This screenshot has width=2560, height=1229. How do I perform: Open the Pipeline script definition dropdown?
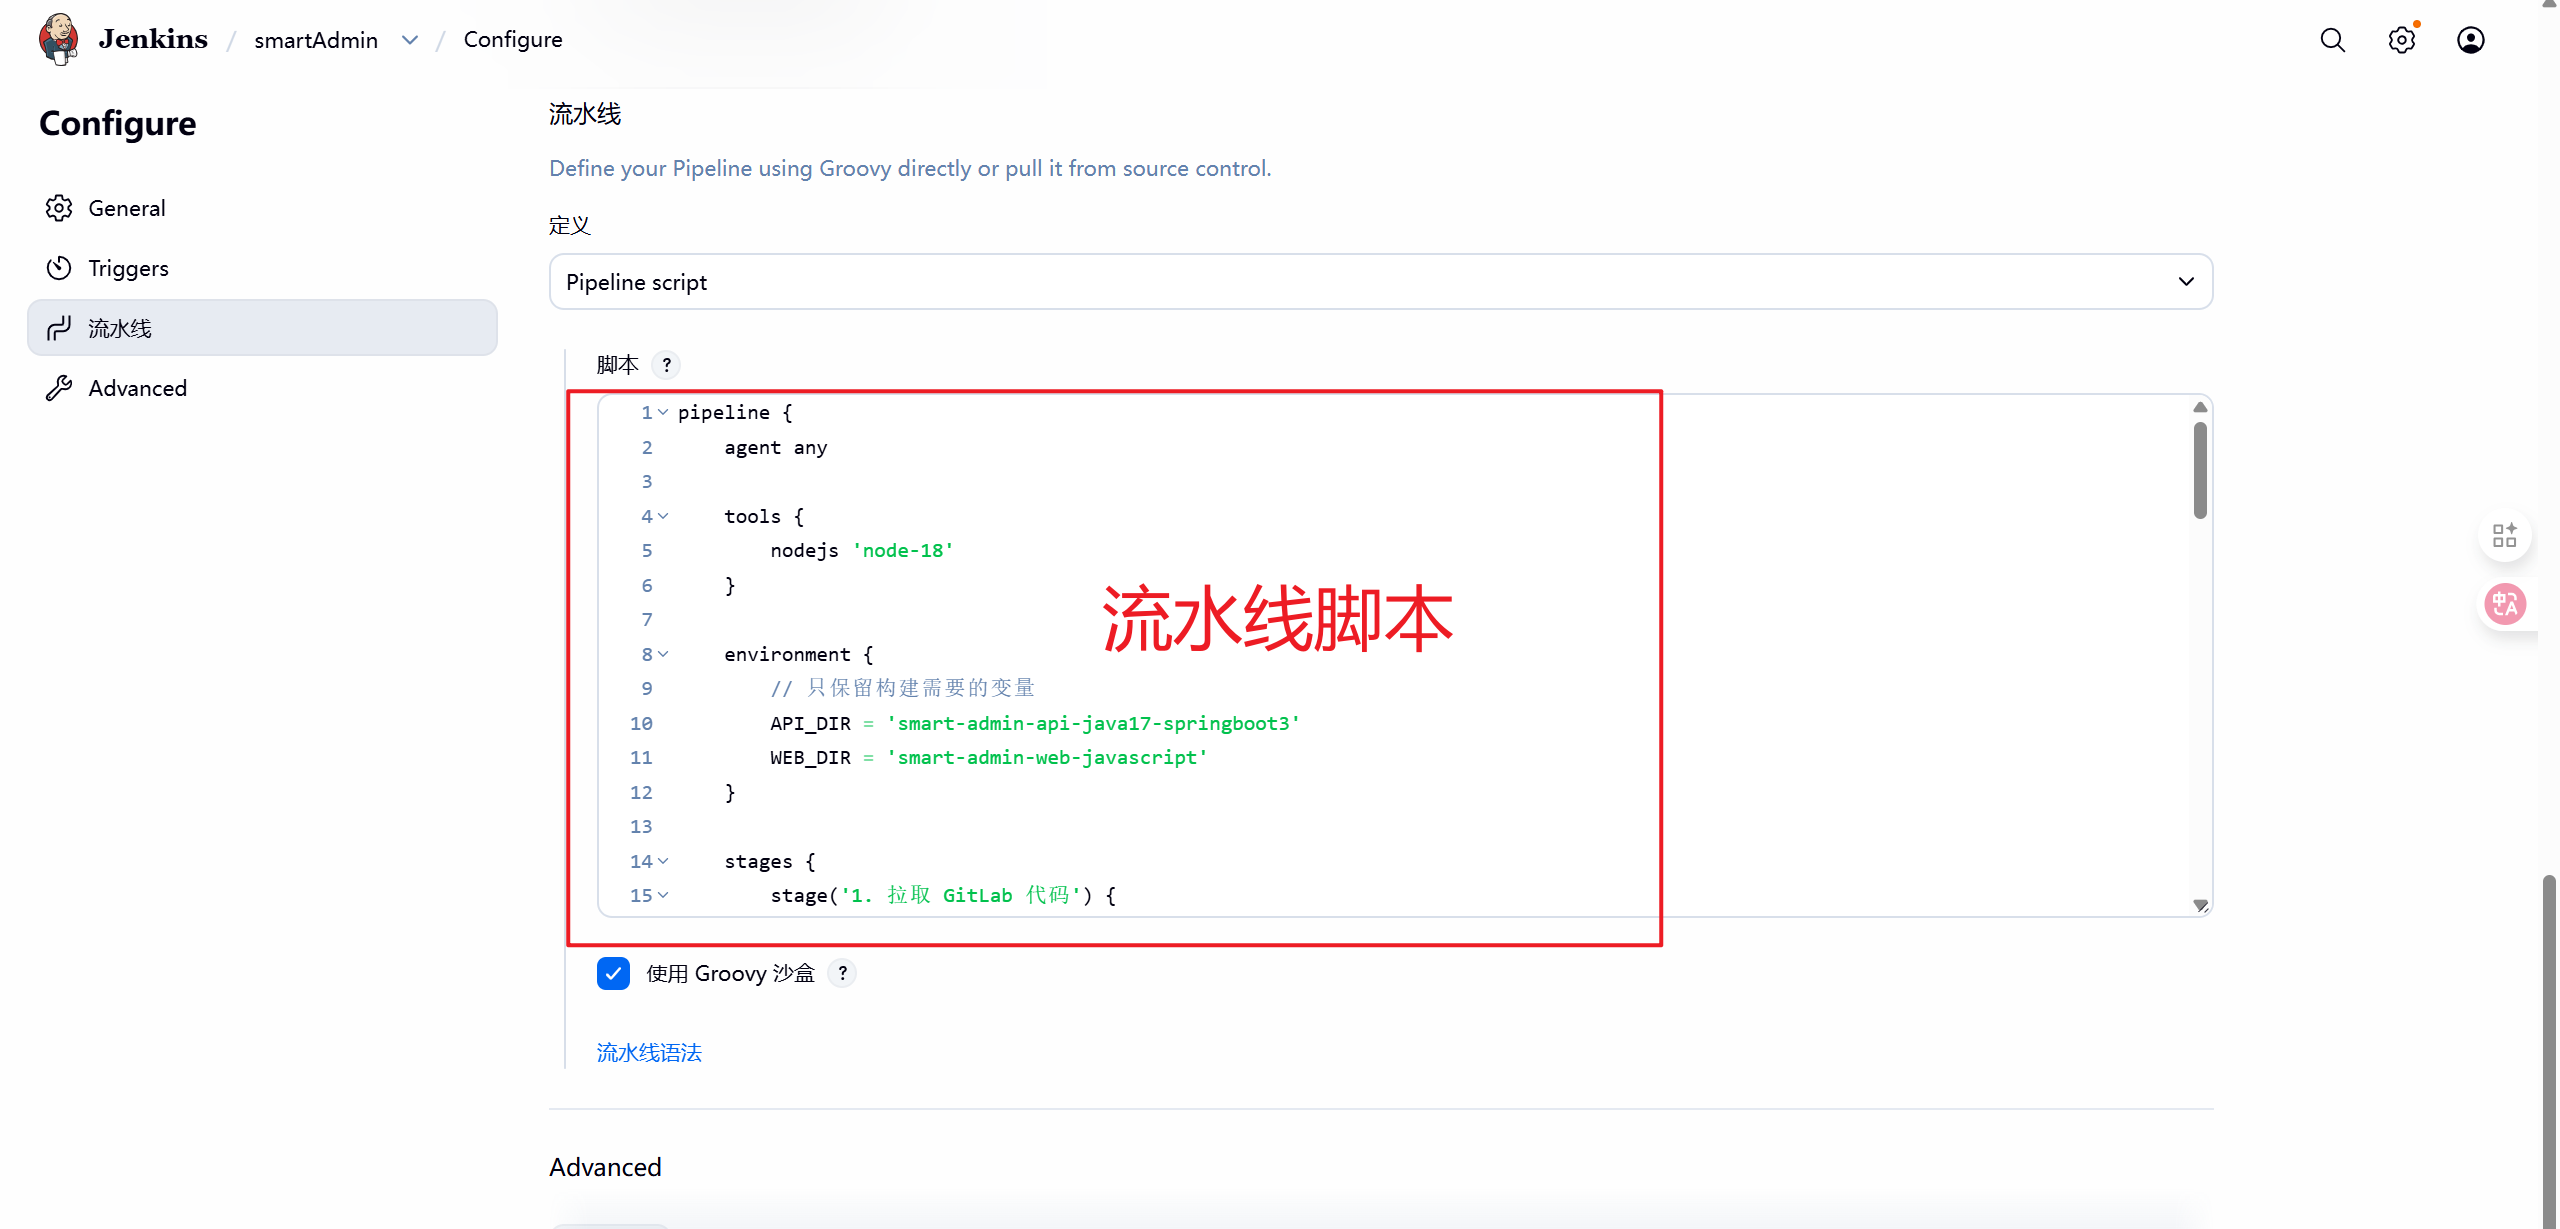(1380, 282)
